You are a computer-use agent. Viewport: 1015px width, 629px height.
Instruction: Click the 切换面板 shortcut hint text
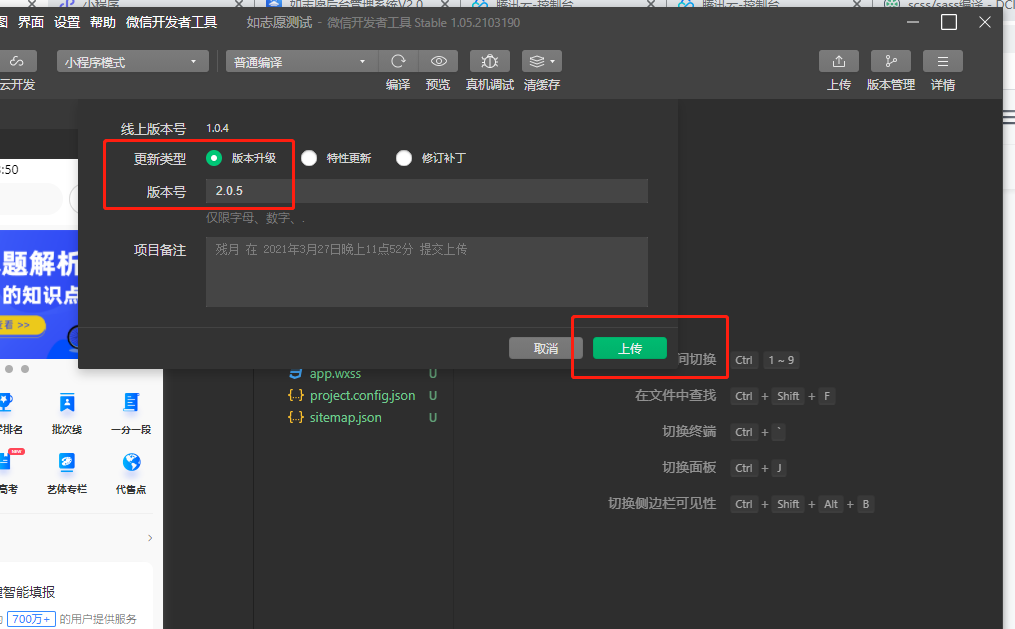pyautogui.click(x=689, y=467)
